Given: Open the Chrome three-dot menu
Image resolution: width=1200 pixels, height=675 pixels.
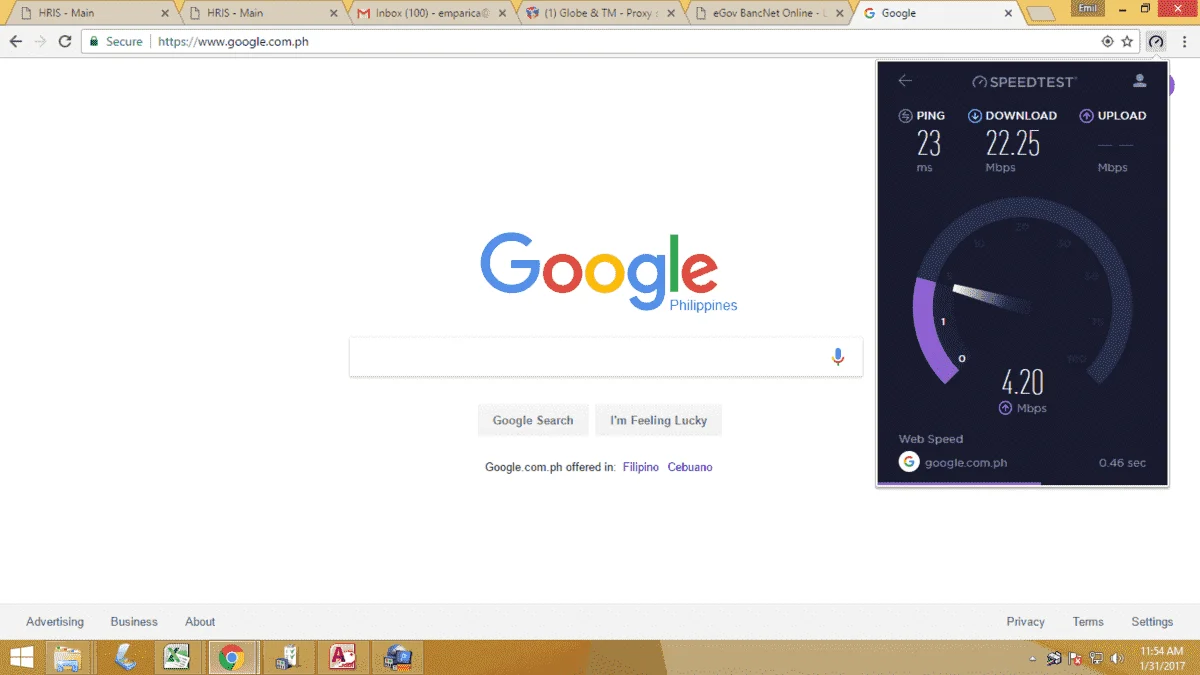Looking at the screenshot, I should pyautogui.click(x=1185, y=42).
